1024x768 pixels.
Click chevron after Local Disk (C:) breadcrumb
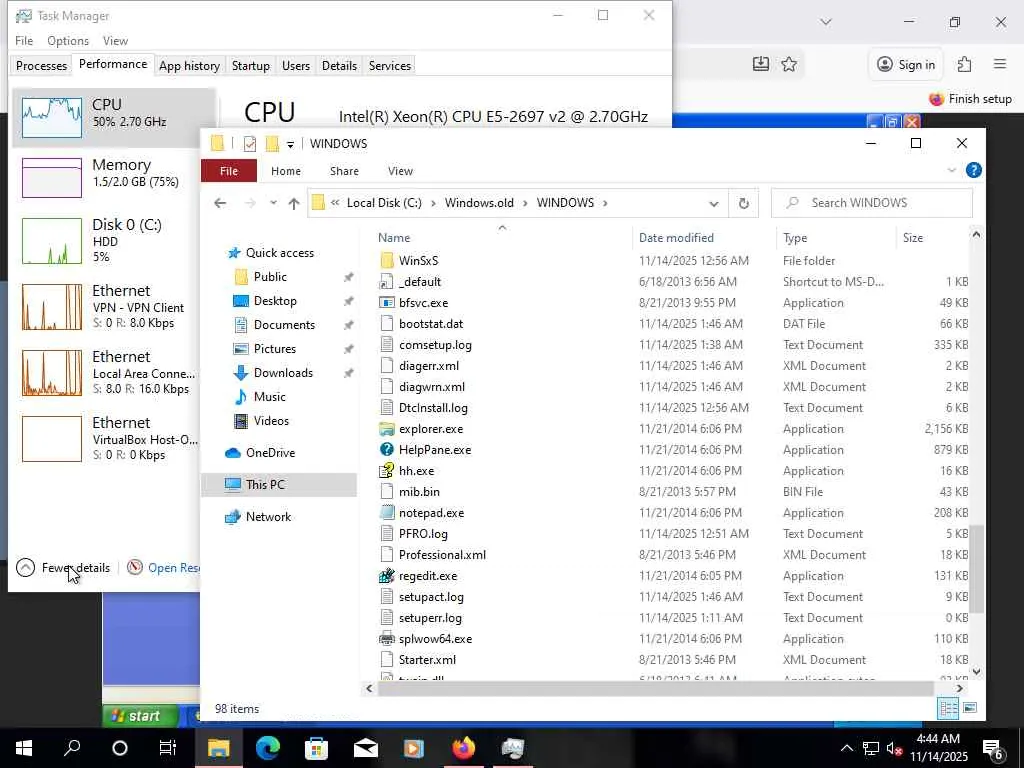[x=434, y=203]
